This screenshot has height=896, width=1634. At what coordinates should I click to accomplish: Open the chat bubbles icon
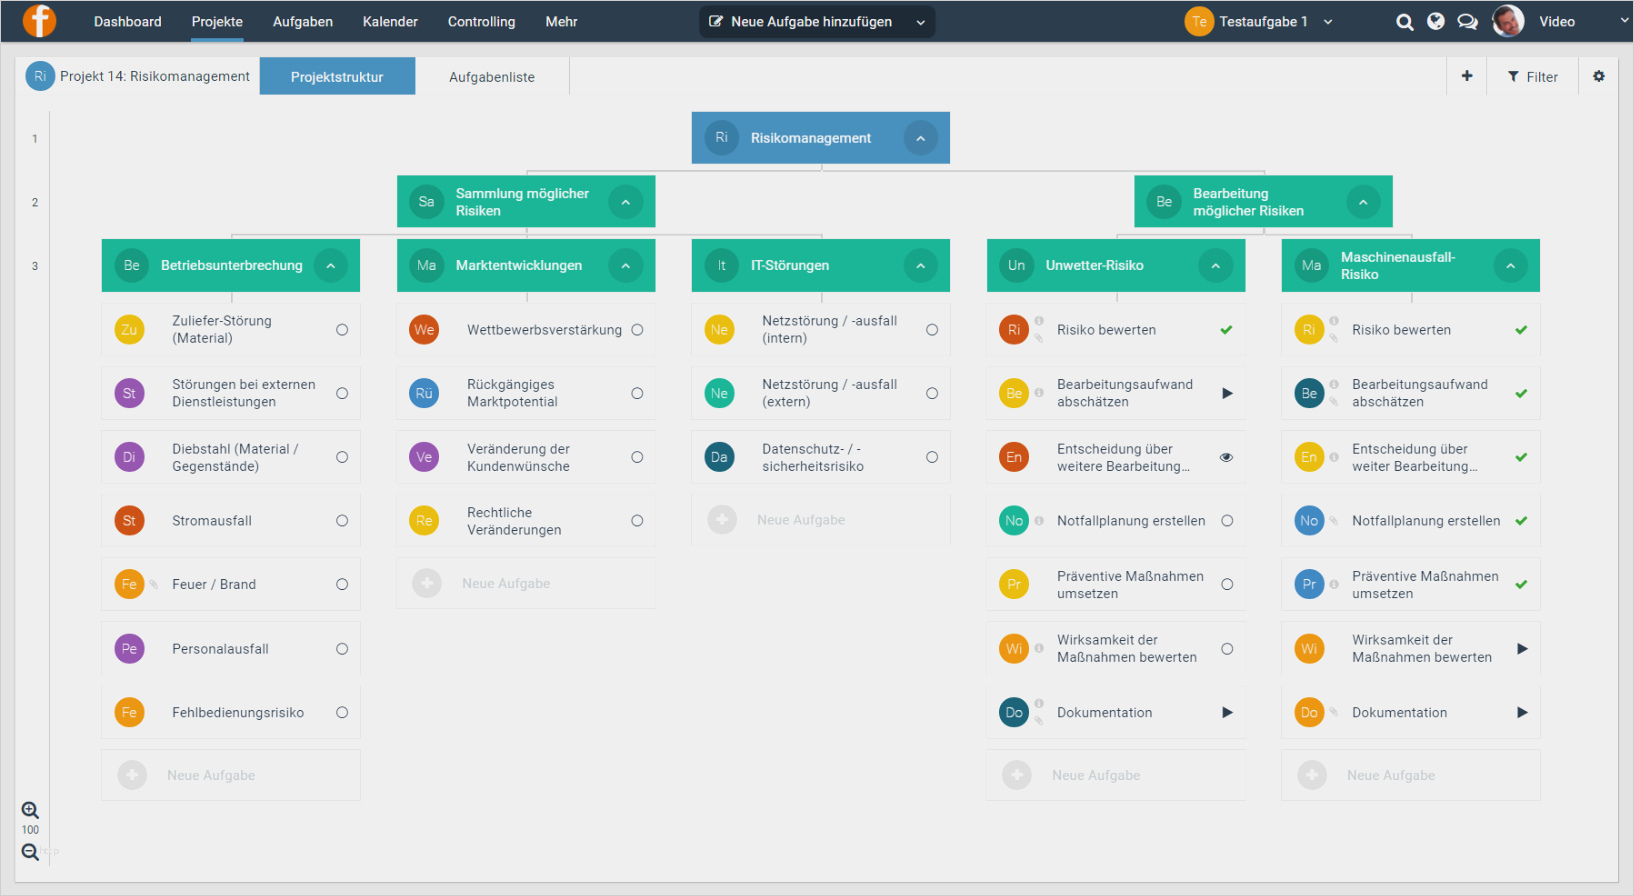(1467, 22)
